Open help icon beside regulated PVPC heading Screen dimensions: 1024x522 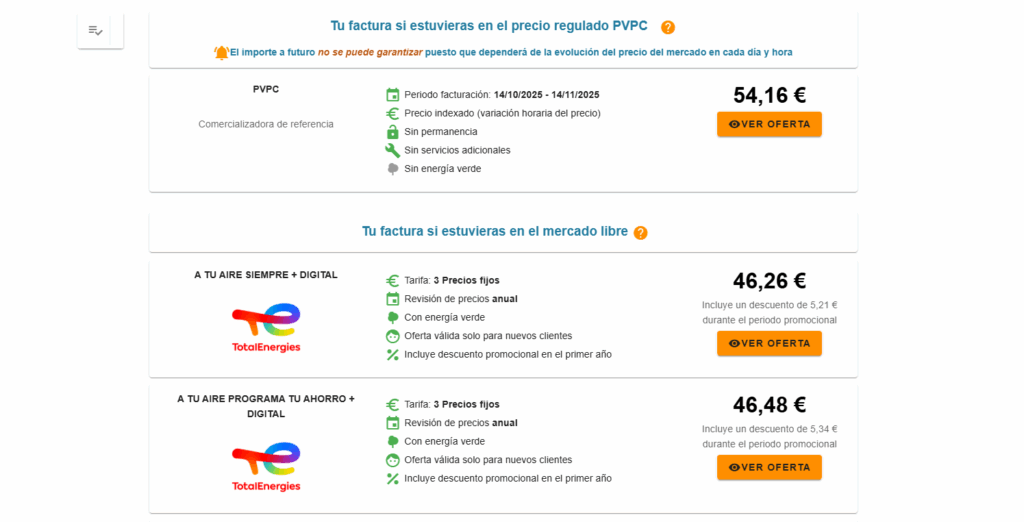pos(668,28)
